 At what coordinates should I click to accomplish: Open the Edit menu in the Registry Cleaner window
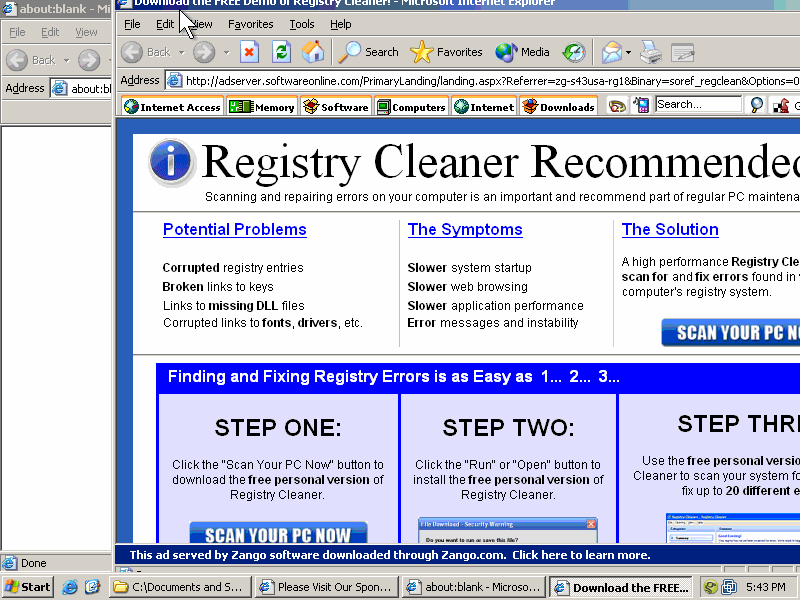(x=165, y=24)
